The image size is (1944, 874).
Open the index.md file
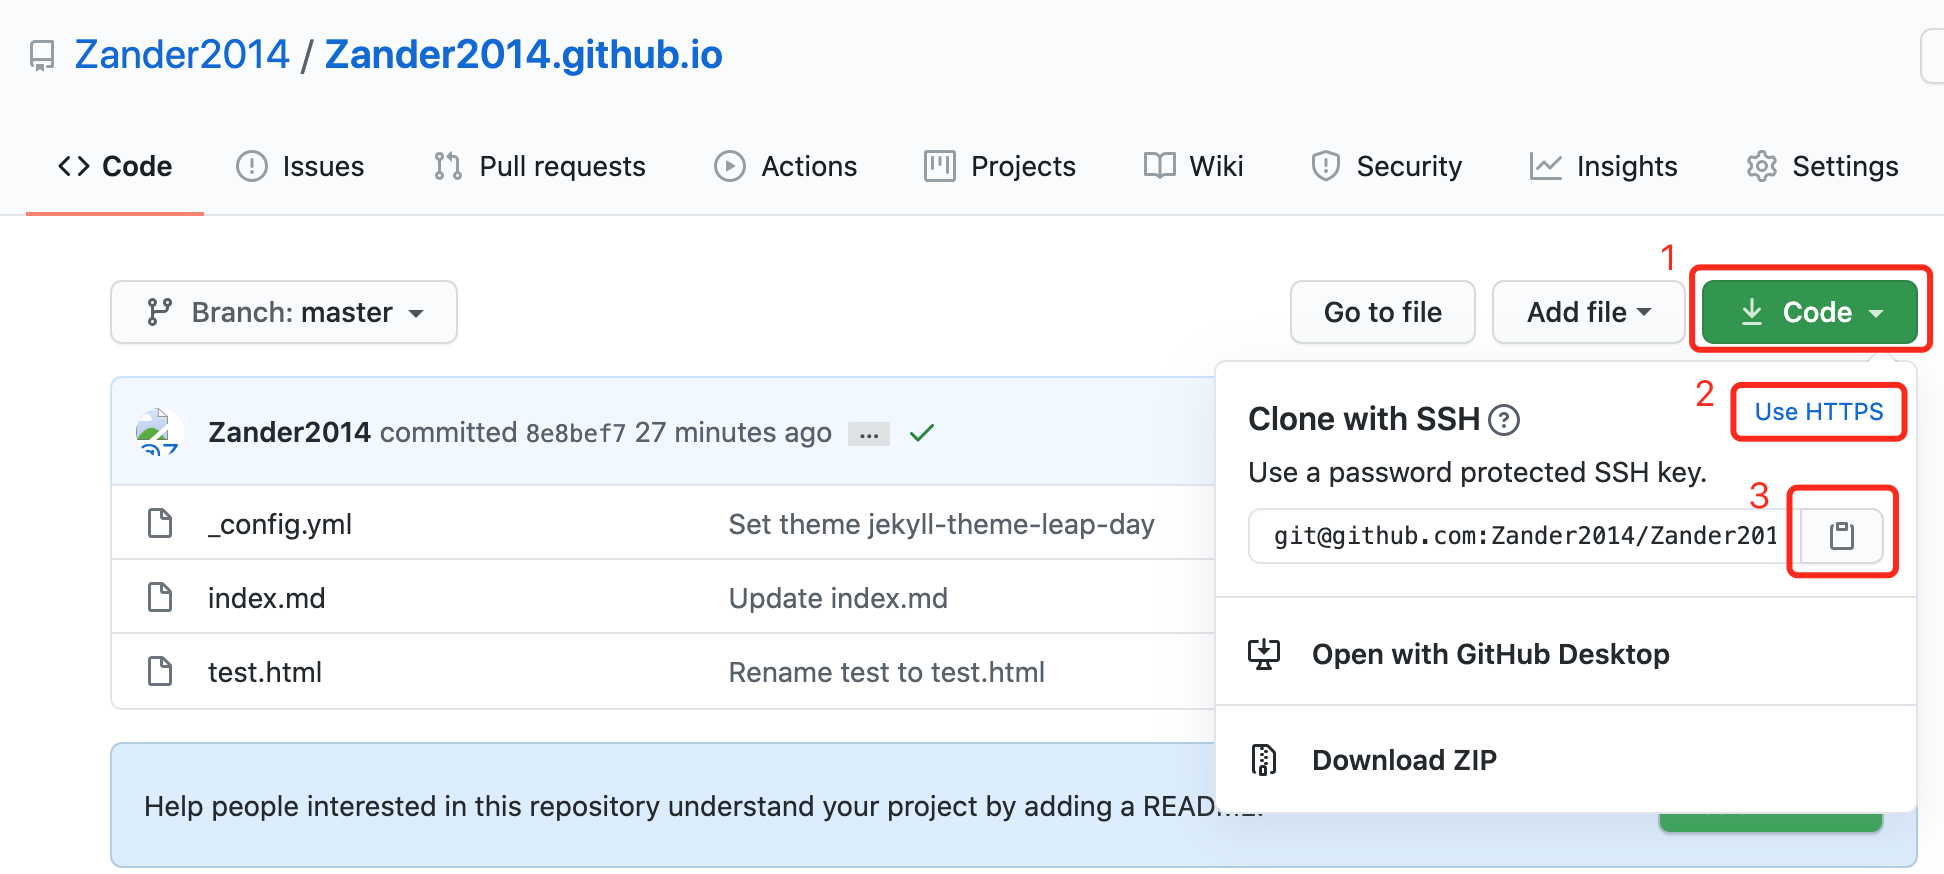click(x=266, y=598)
